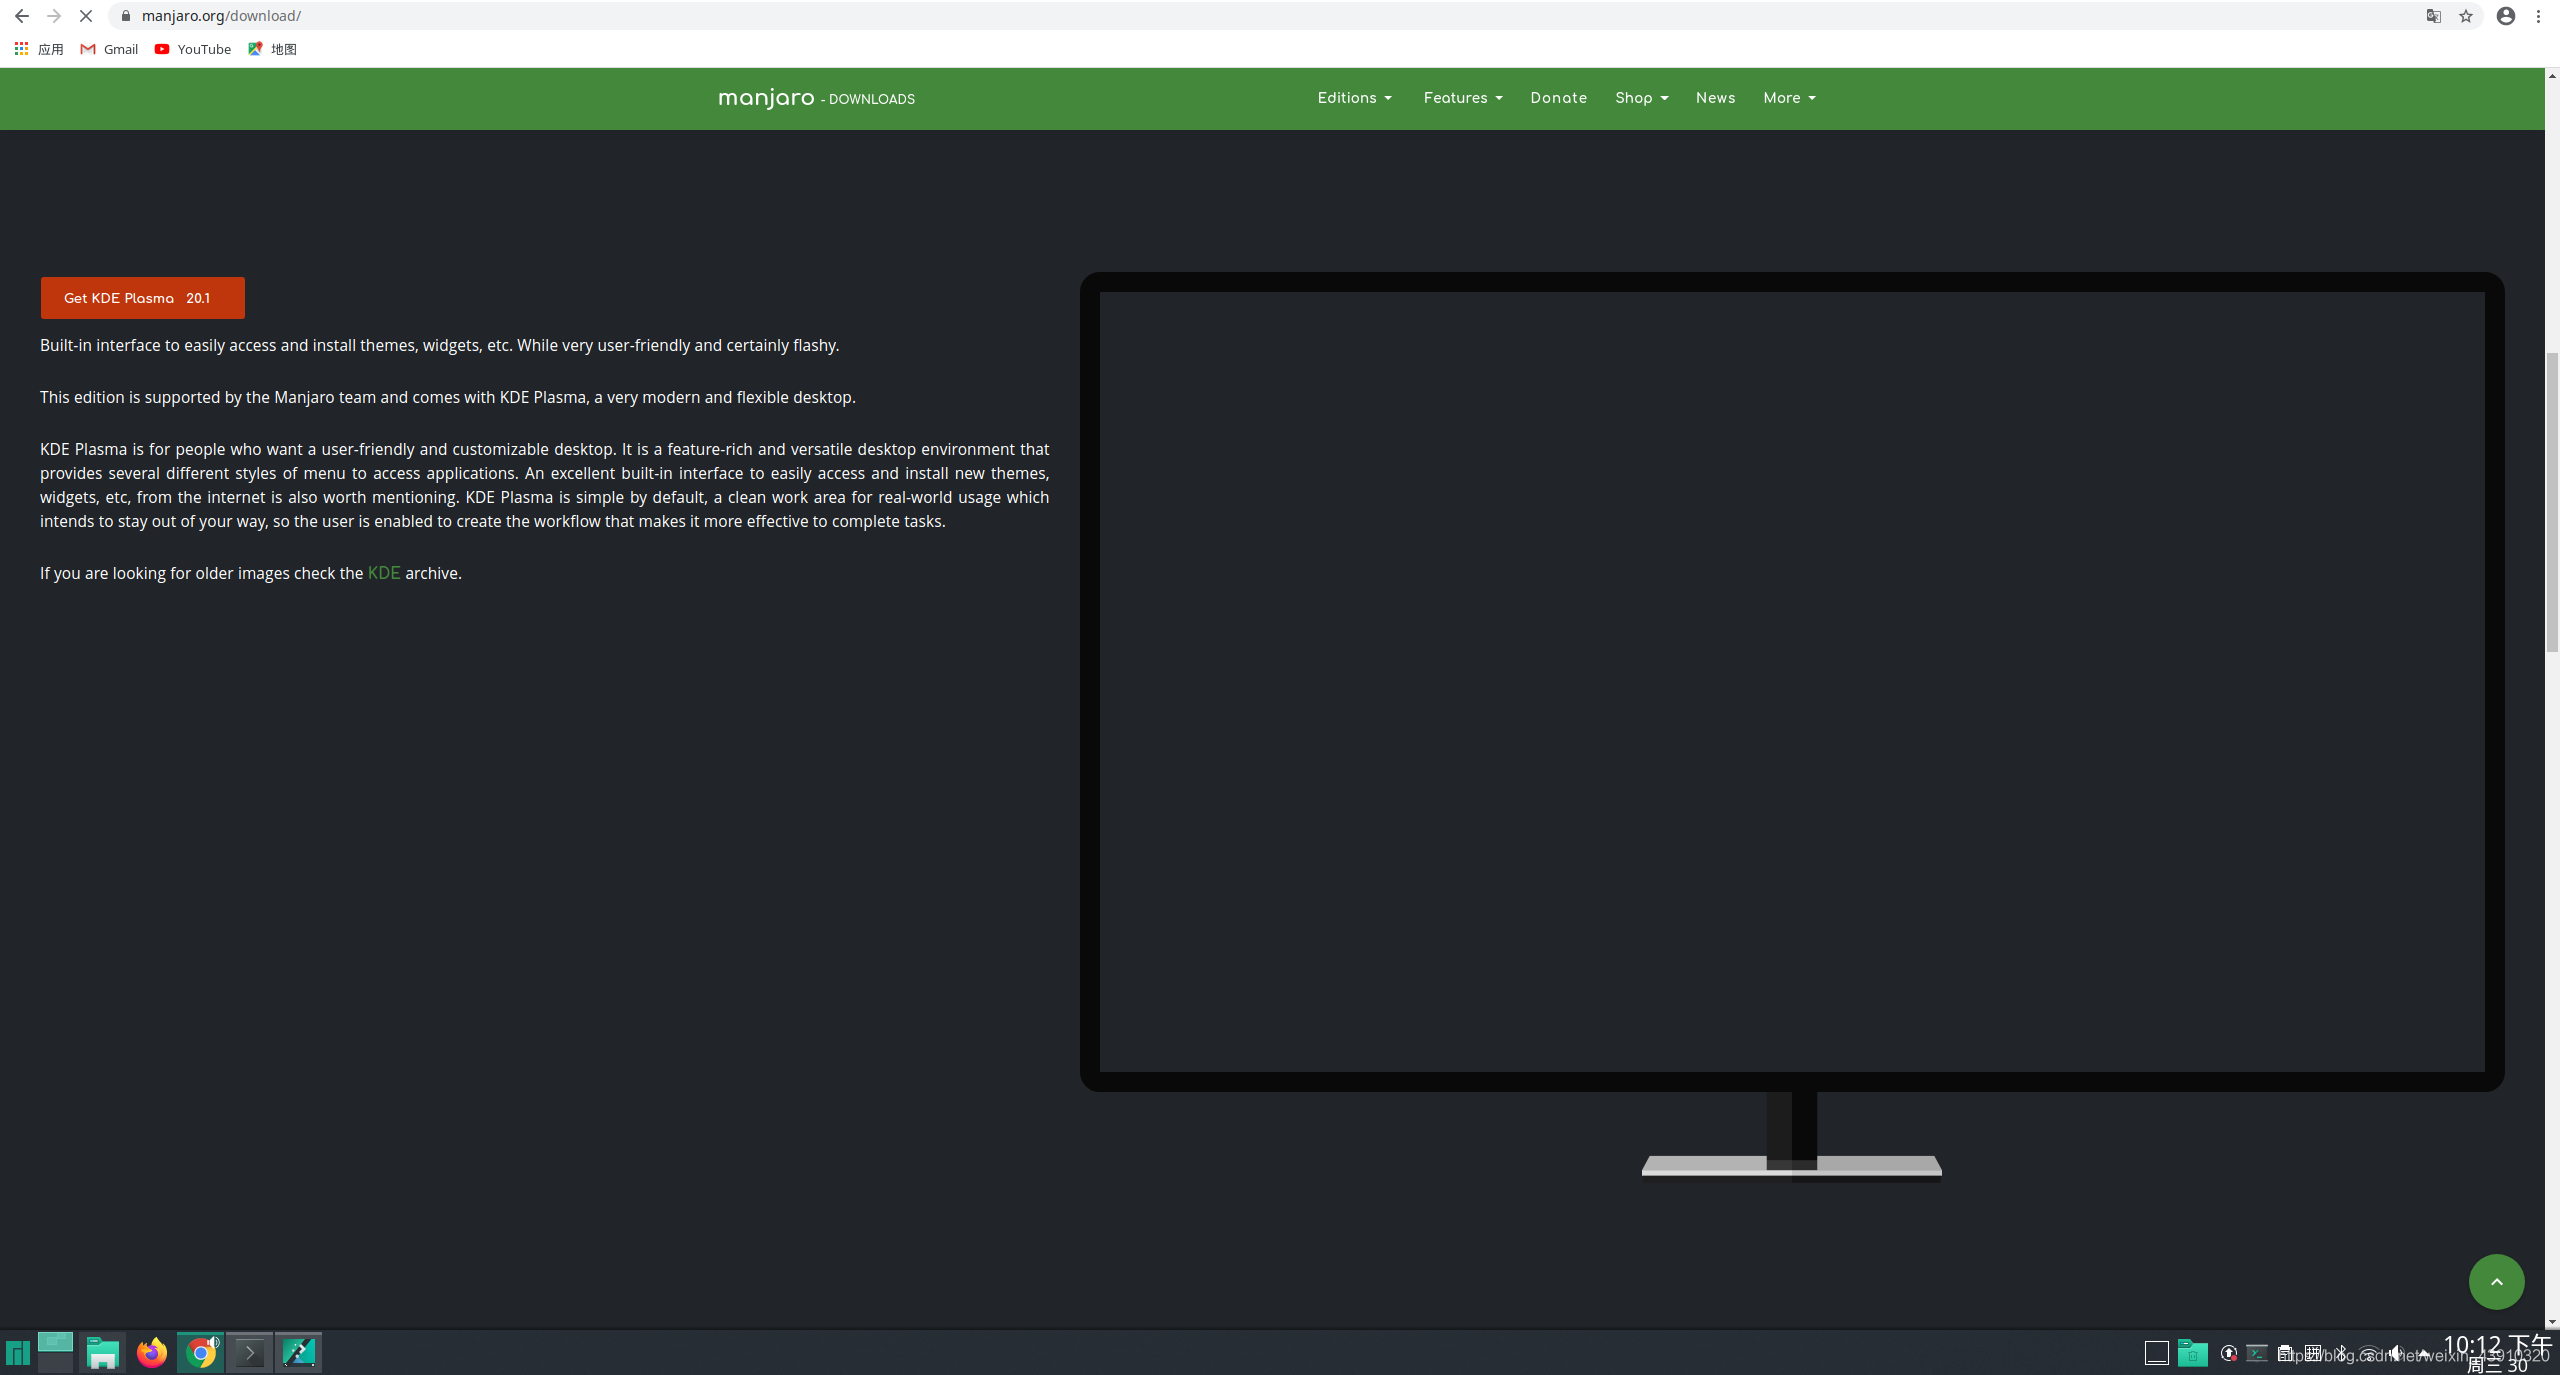Launch Firefox from the taskbar
This screenshot has height=1375, width=2560.
[x=152, y=1352]
